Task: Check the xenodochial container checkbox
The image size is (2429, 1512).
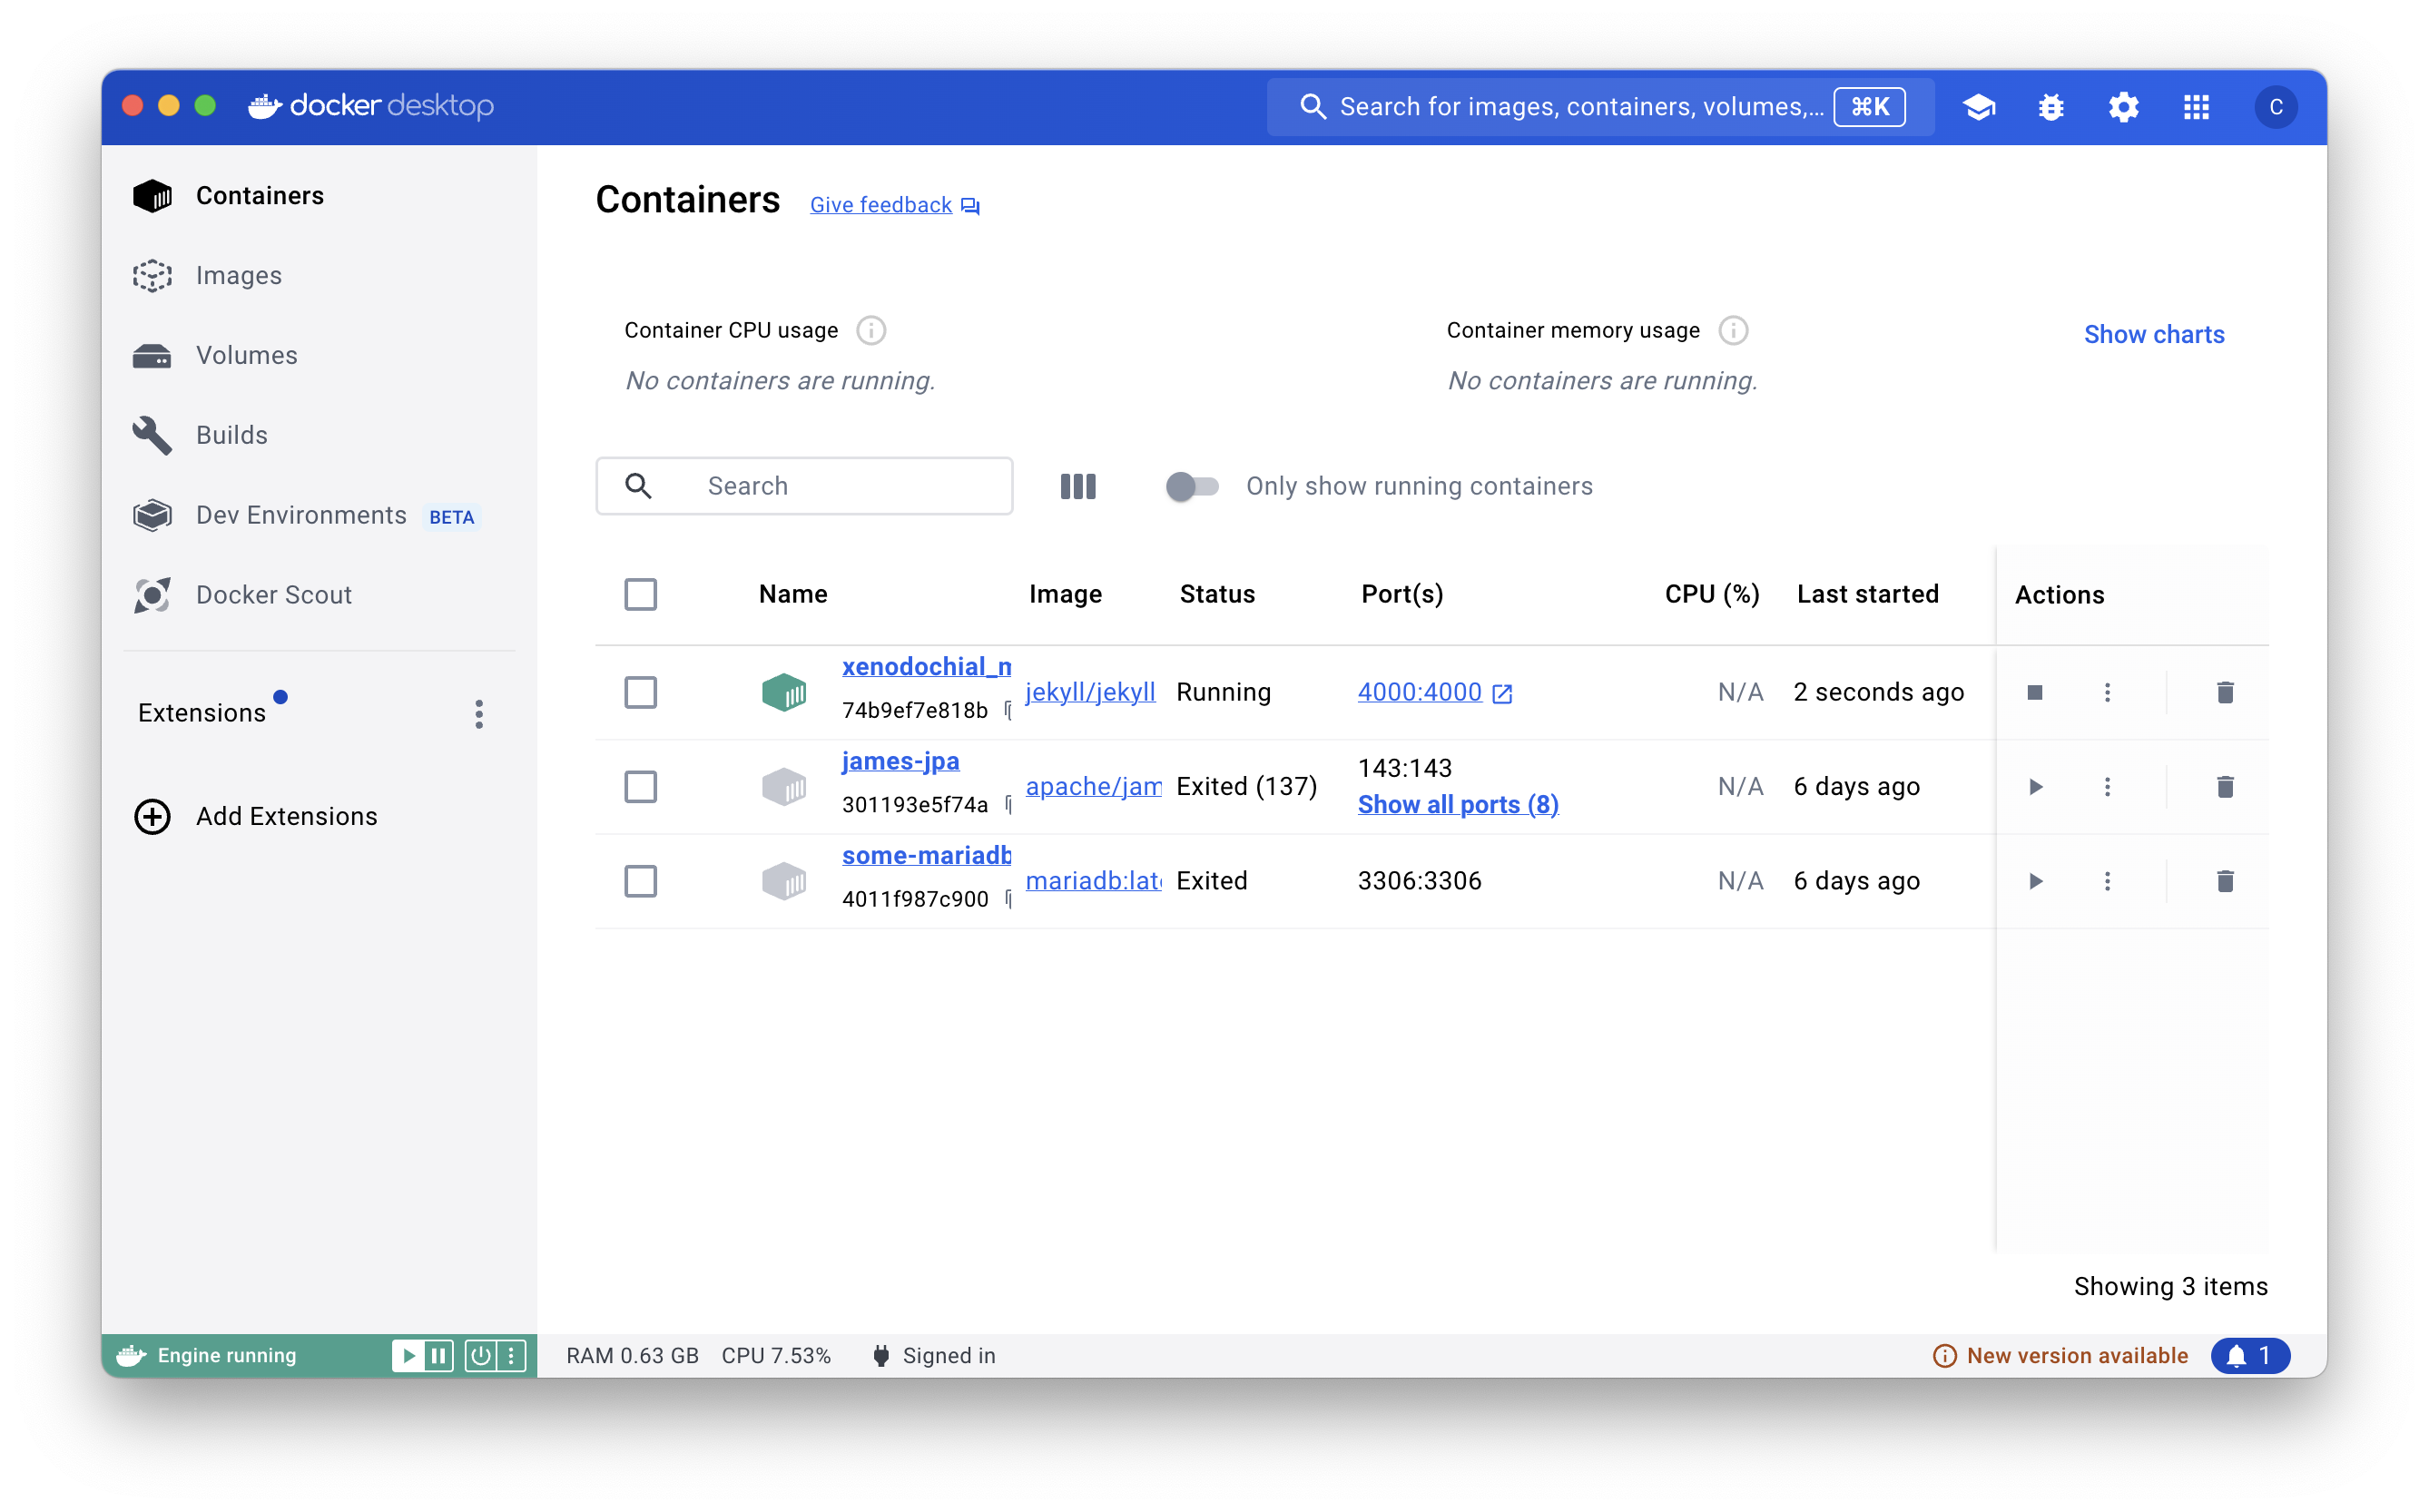Action: pyautogui.click(x=640, y=692)
